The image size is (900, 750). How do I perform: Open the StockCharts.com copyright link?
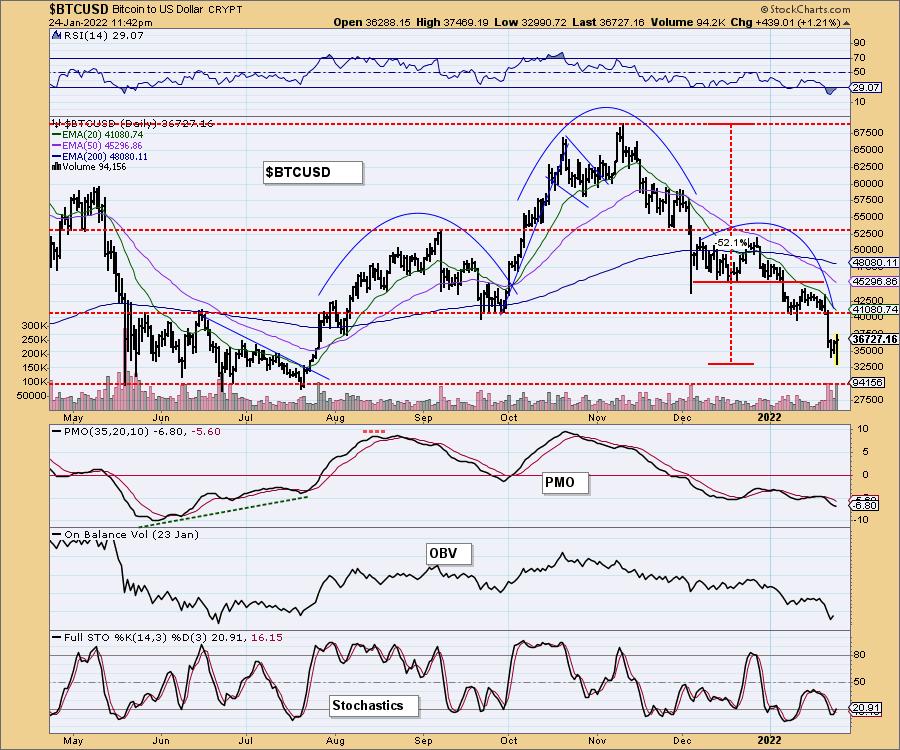[805, 9]
